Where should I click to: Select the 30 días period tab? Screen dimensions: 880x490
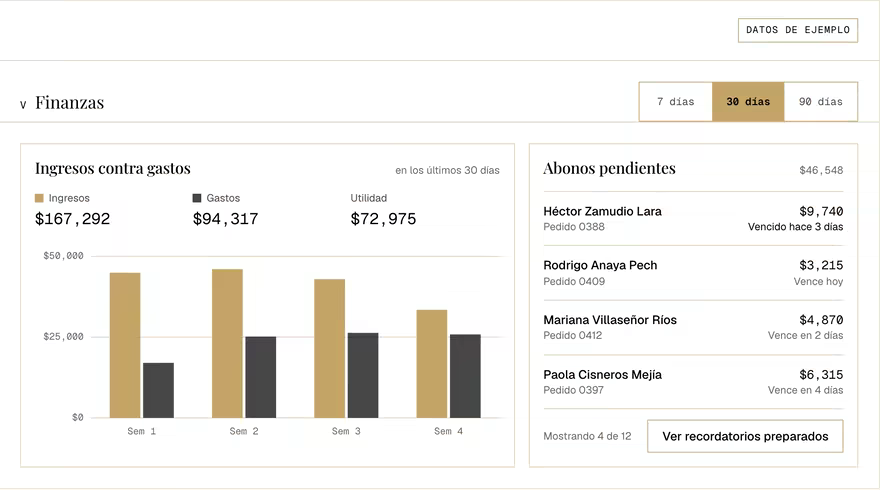point(748,102)
